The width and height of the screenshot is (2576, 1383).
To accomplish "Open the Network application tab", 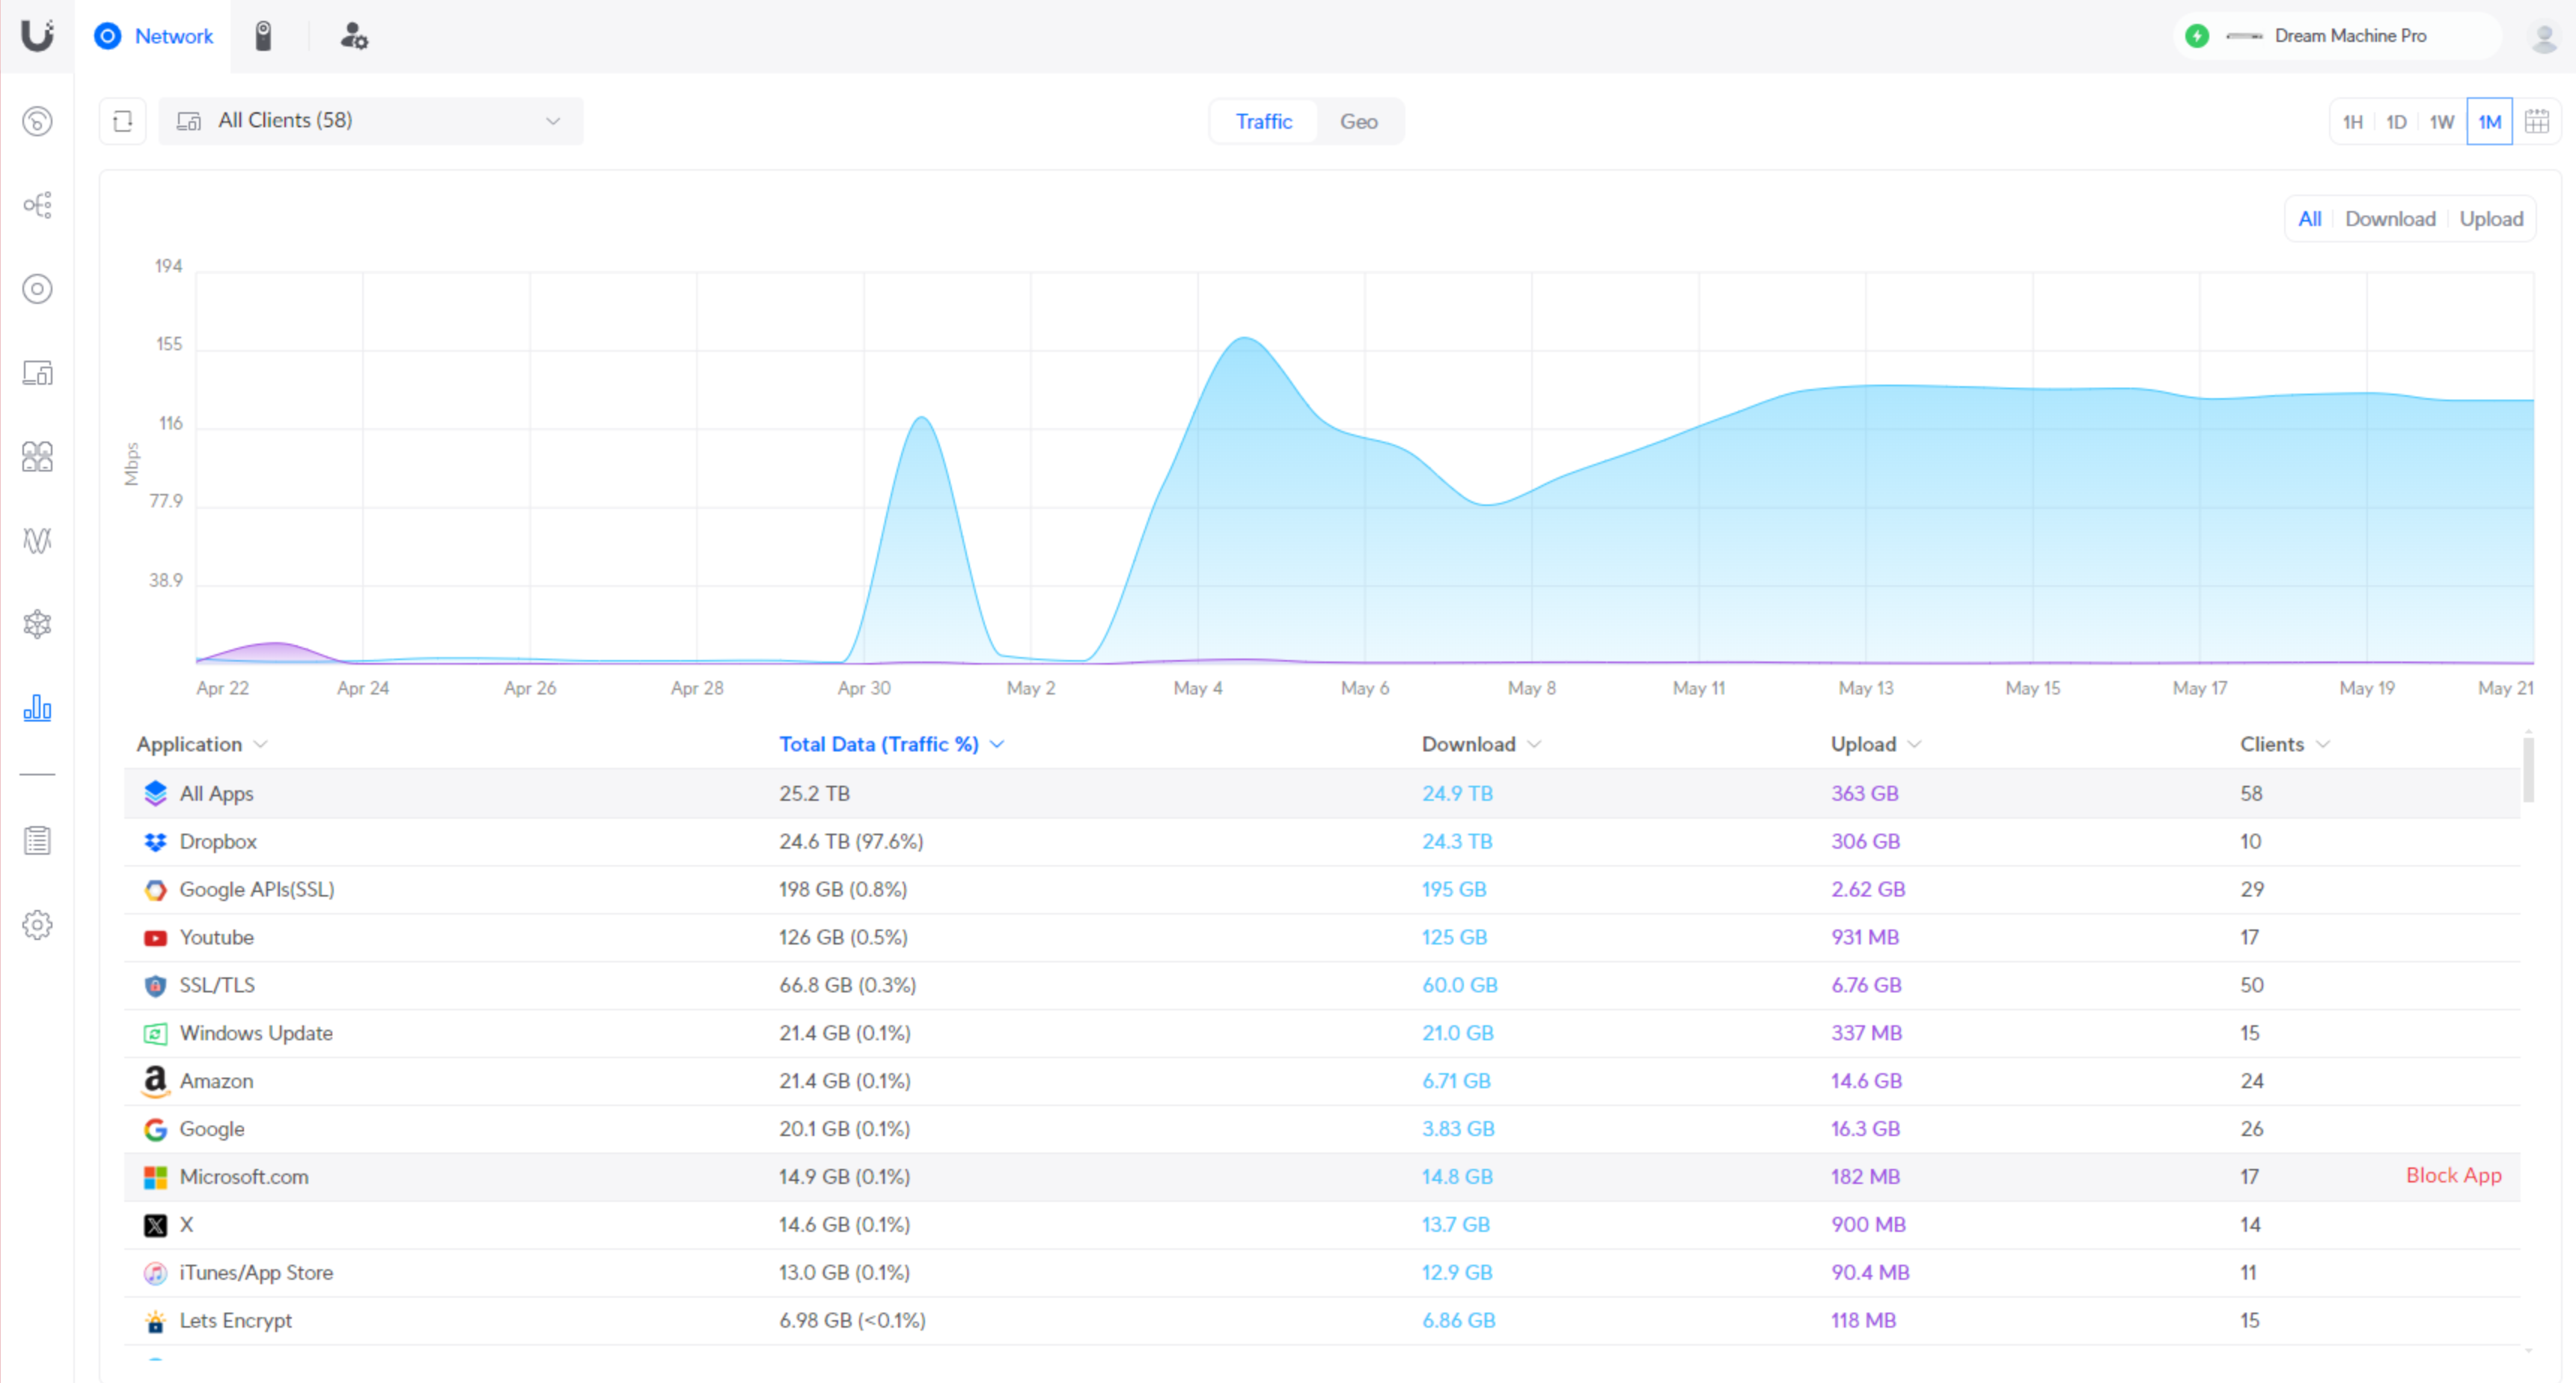I will coord(154,36).
